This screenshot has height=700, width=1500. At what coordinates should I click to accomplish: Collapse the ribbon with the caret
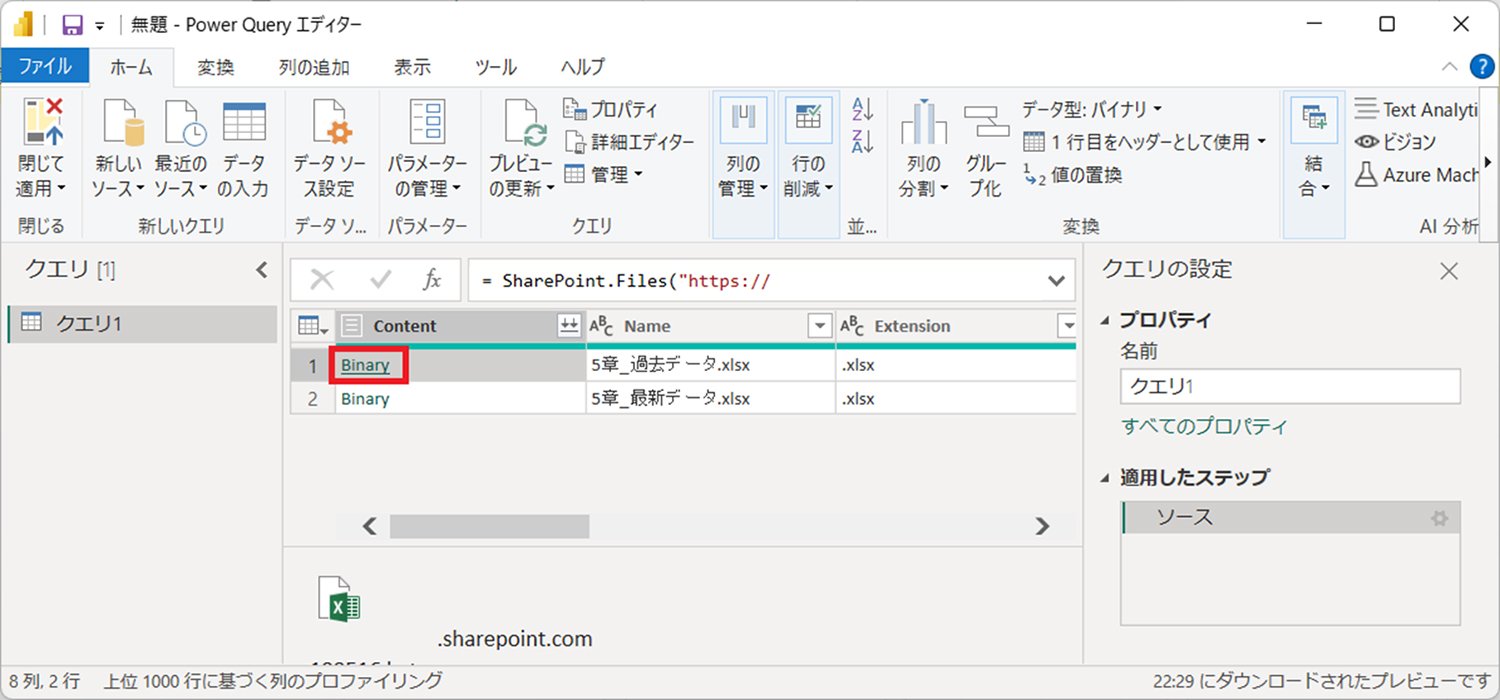coord(1449,67)
